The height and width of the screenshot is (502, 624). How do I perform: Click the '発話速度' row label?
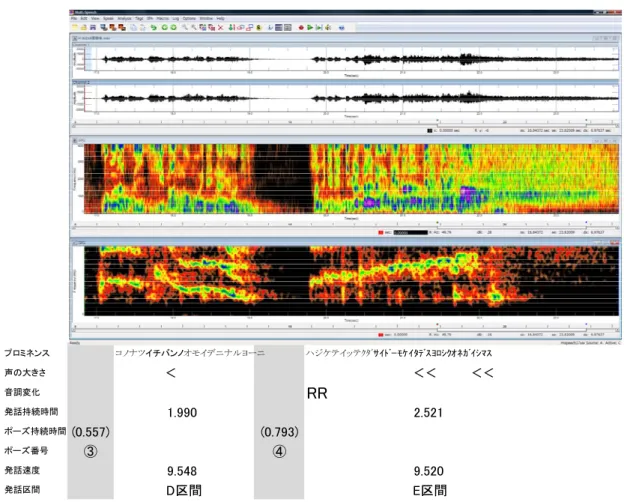coord(22,470)
